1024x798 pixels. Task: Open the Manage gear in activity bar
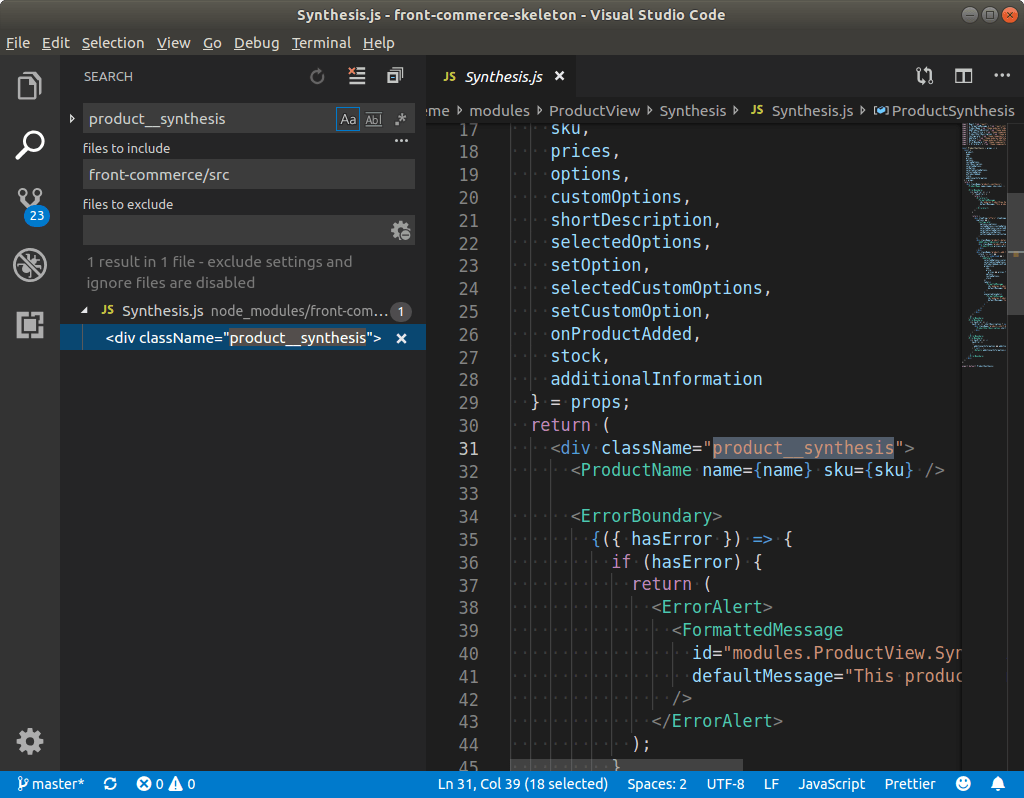pyautogui.click(x=29, y=742)
